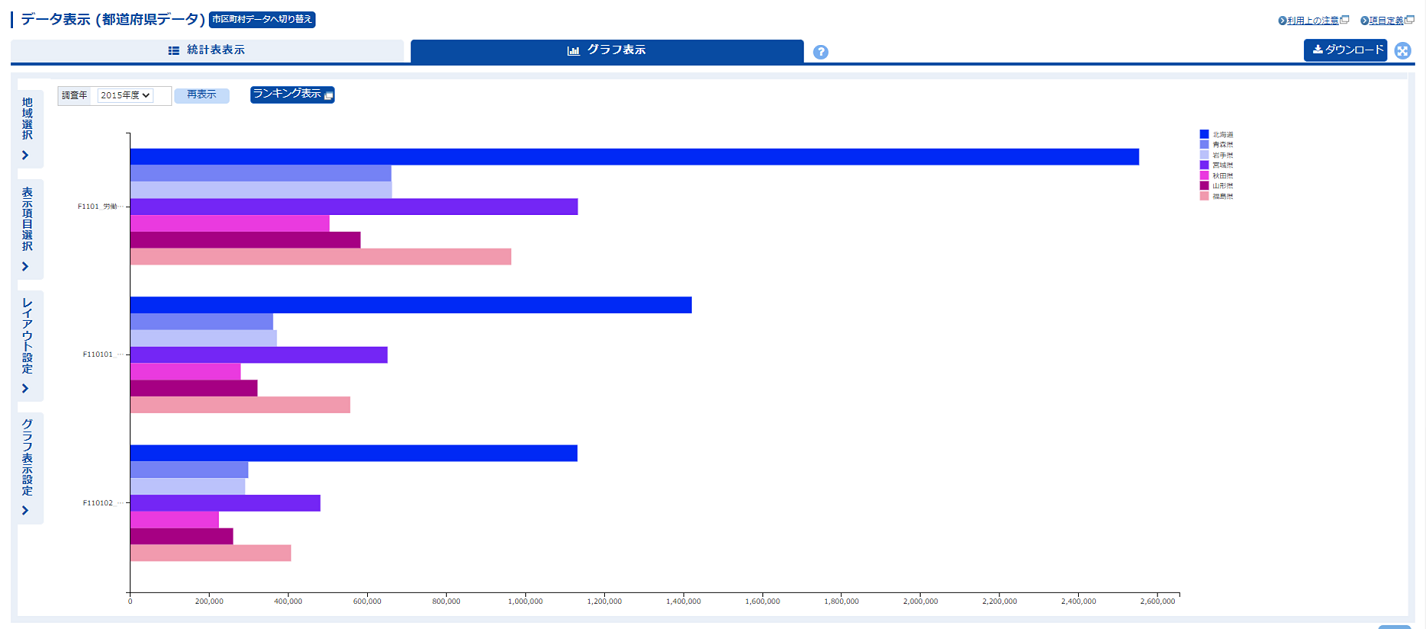Click the 1,400,000 x-axis tick label
The height and width of the screenshot is (629, 1426).
683,602
